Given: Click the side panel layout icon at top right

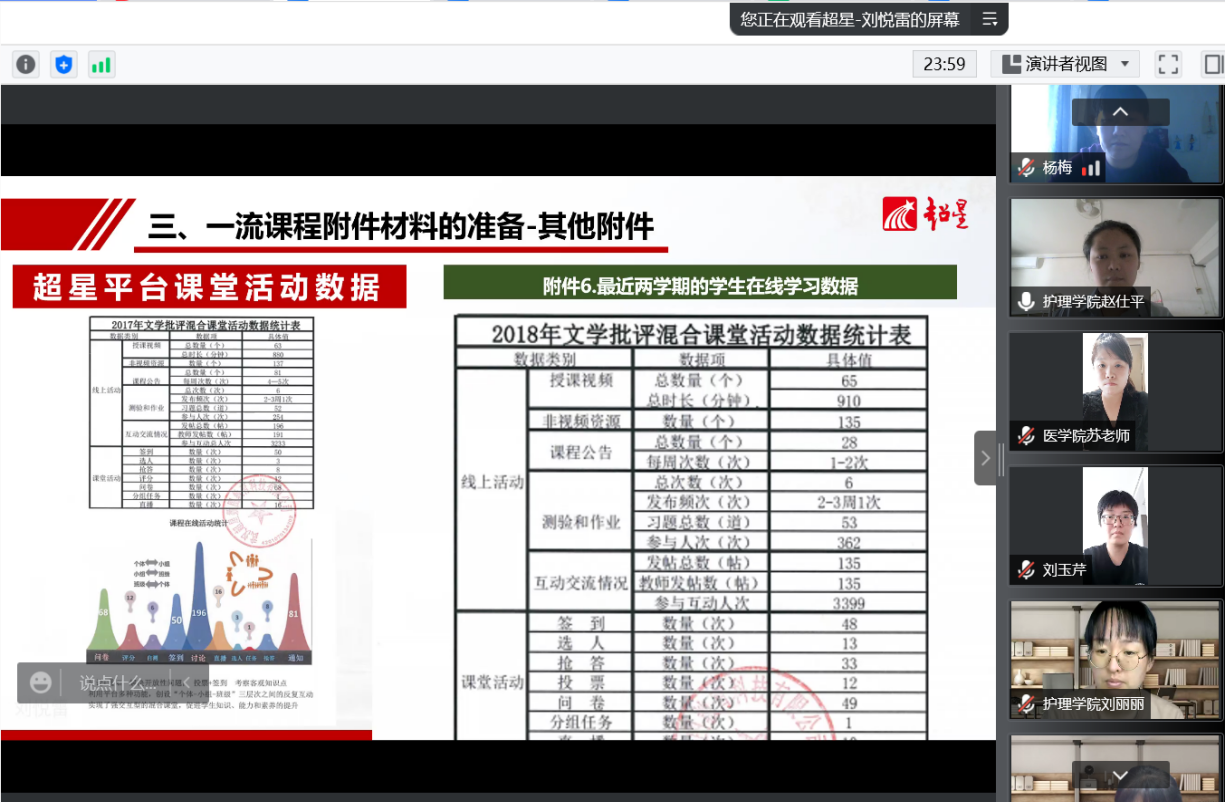Looking at the screenshot, I should pyautogui.click(x=1213, y=65).
